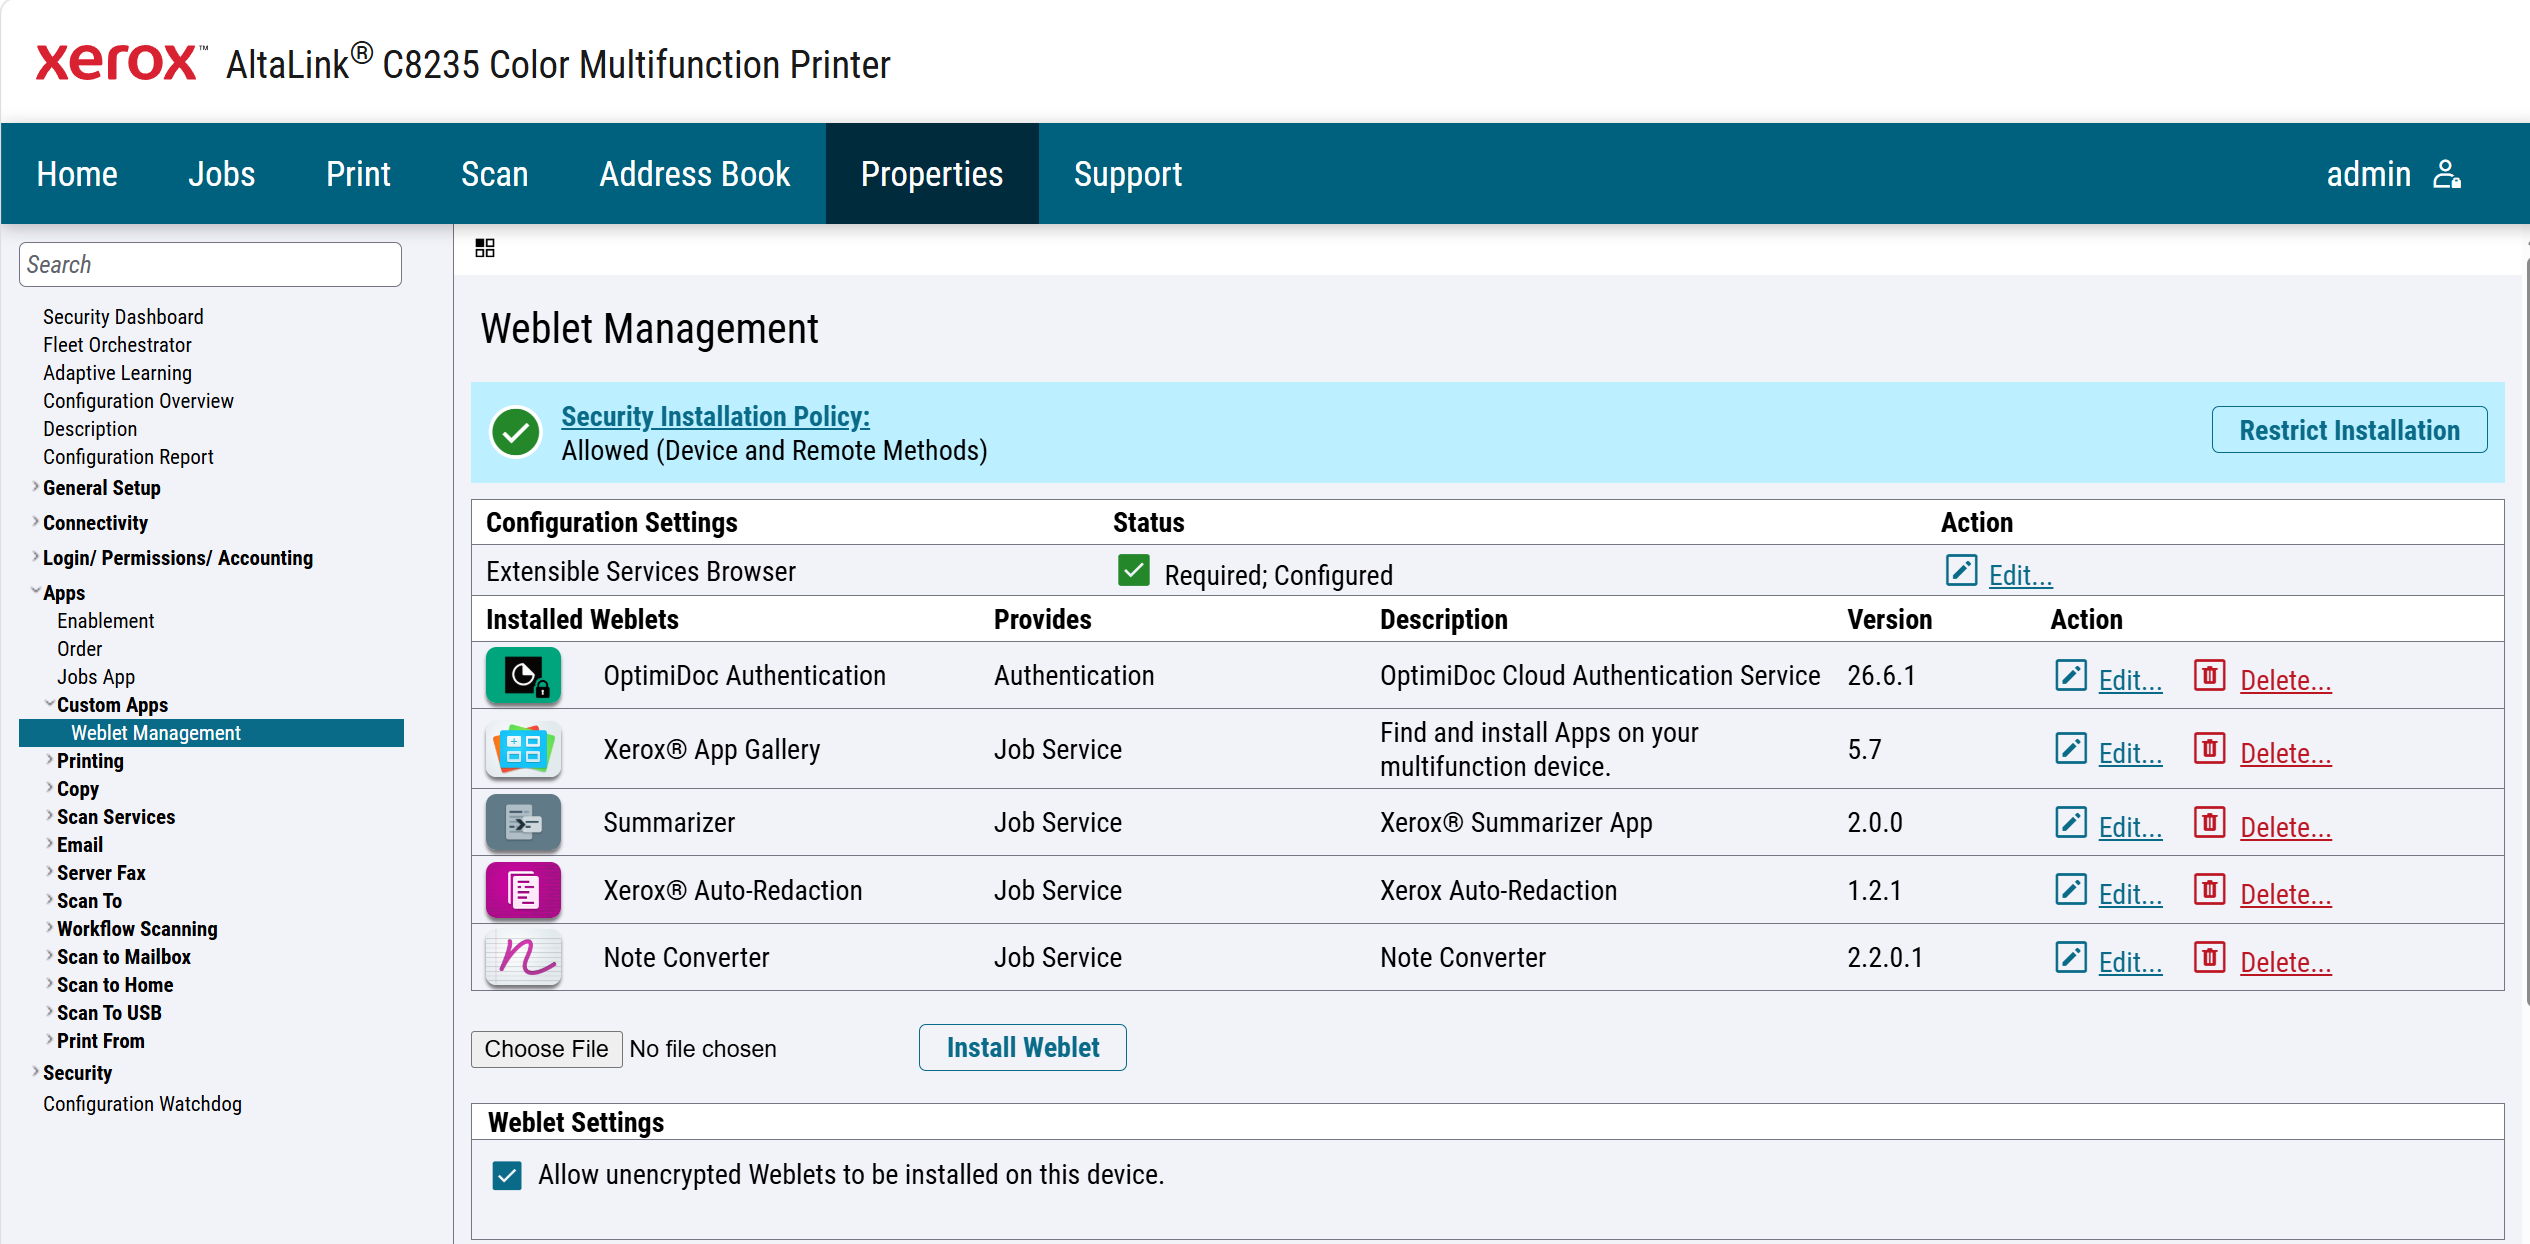2530x1244 pixels.
Task: Click the trash icon for Xerox App Gallery
Action: pos(2209,748)
